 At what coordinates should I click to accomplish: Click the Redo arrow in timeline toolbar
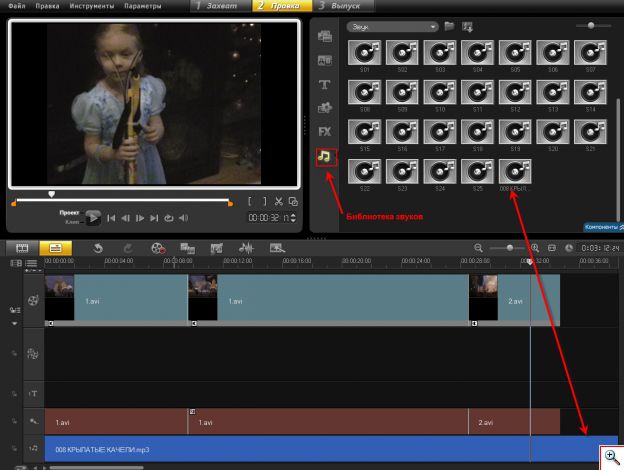click(128, 248)
